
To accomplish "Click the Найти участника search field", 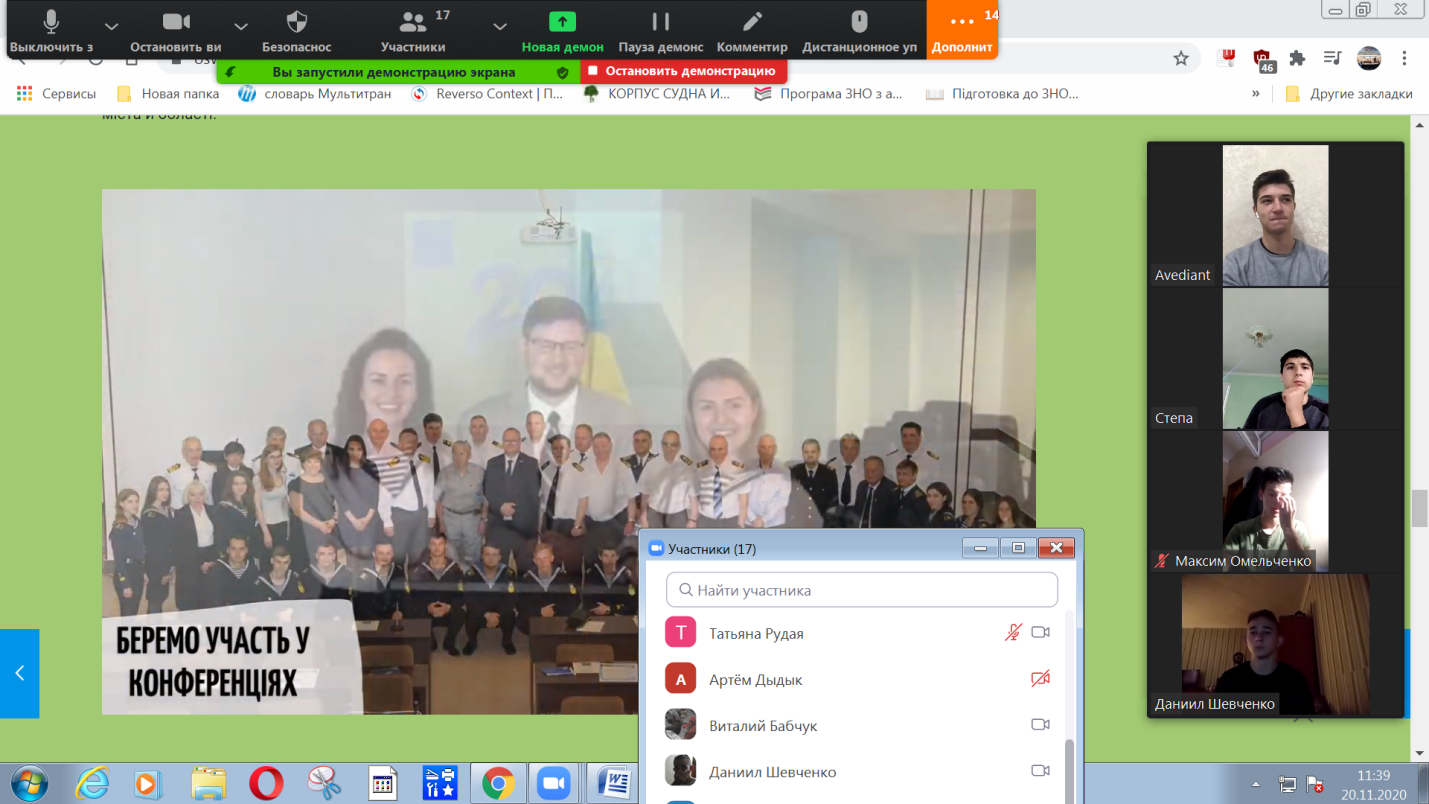I will click(862, 590).
